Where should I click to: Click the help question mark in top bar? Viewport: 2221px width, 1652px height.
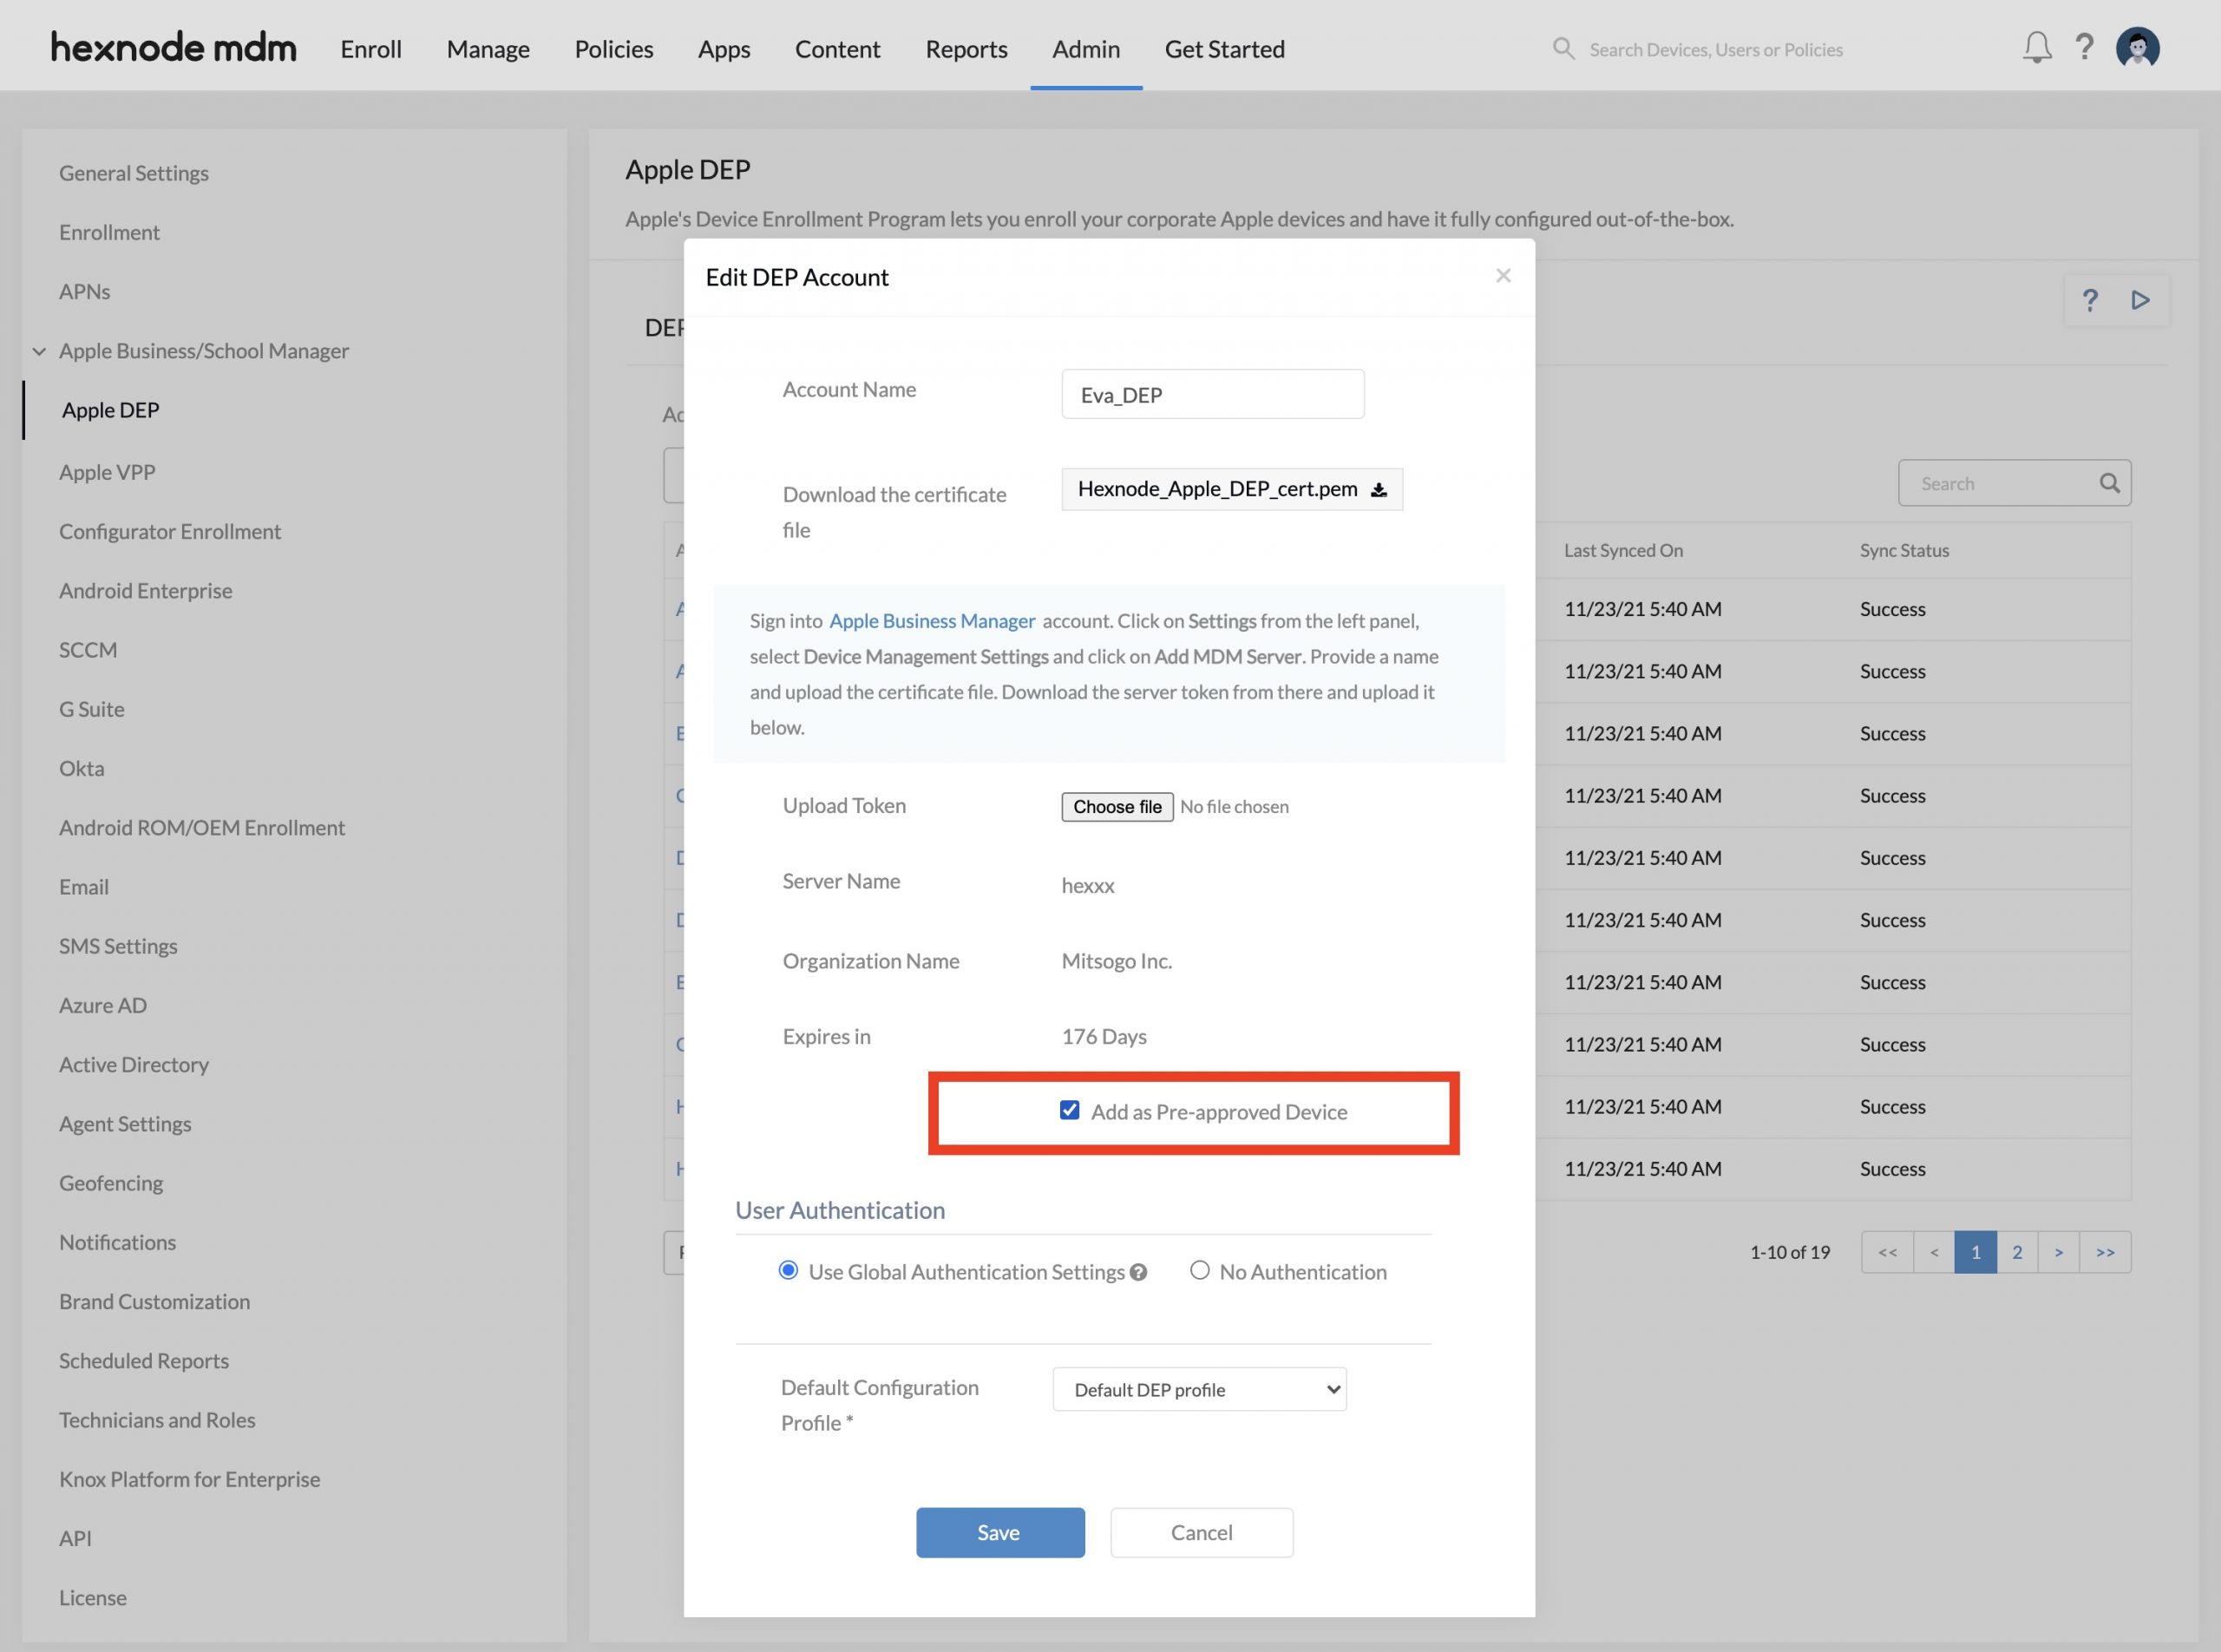2084,48
